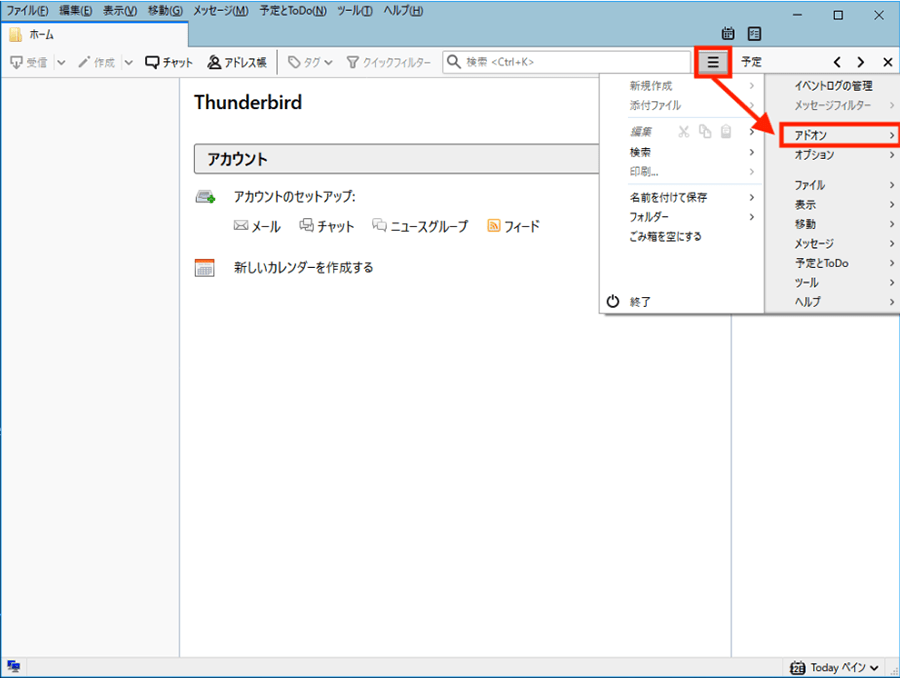Open the hamburger application menu button
The width and height of the screenshot is (900, 678).
pos(712,62)
